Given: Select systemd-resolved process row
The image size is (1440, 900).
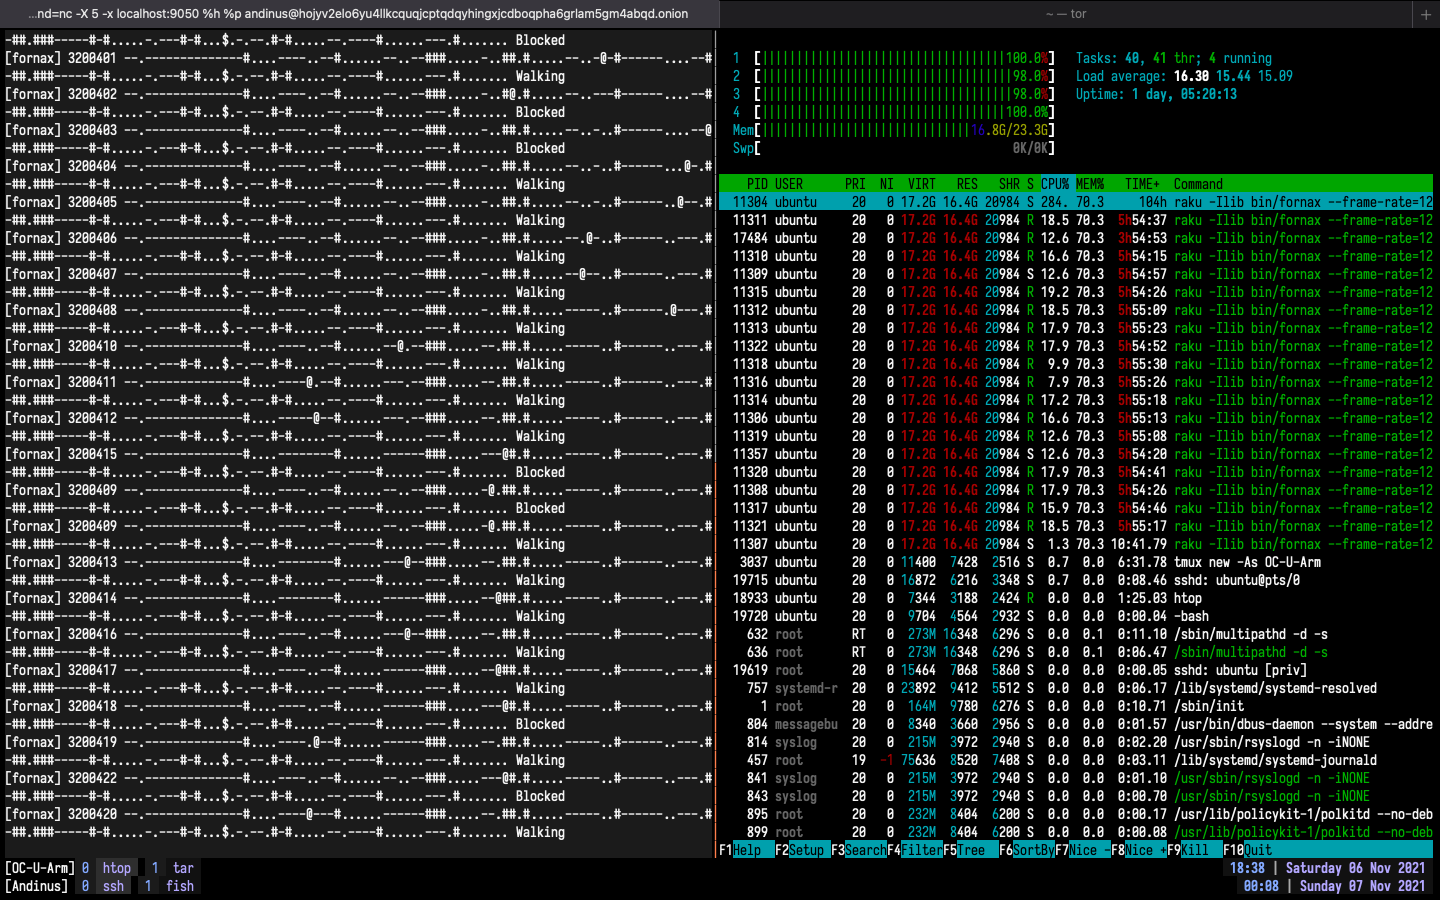Looking at the screenshot, I should tap(1076, 688).
